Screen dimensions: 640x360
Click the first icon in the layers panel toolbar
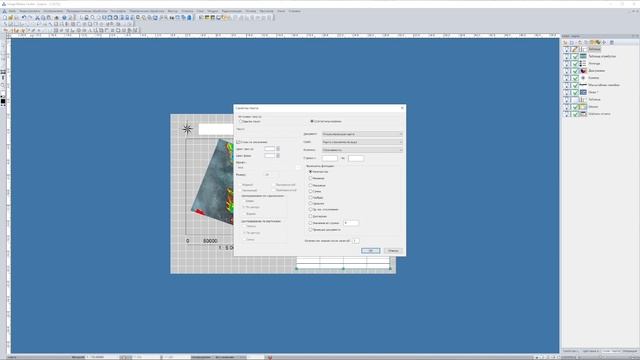point(566,42)
